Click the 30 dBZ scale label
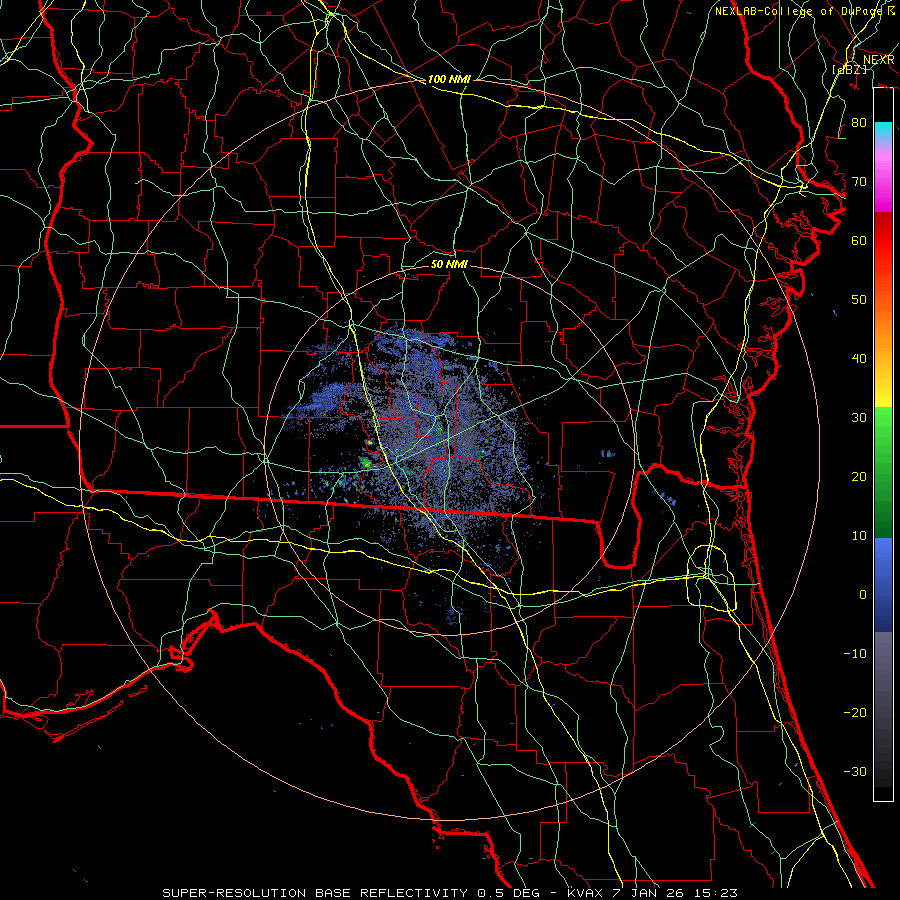900x900 pixels. coord(859,418)
